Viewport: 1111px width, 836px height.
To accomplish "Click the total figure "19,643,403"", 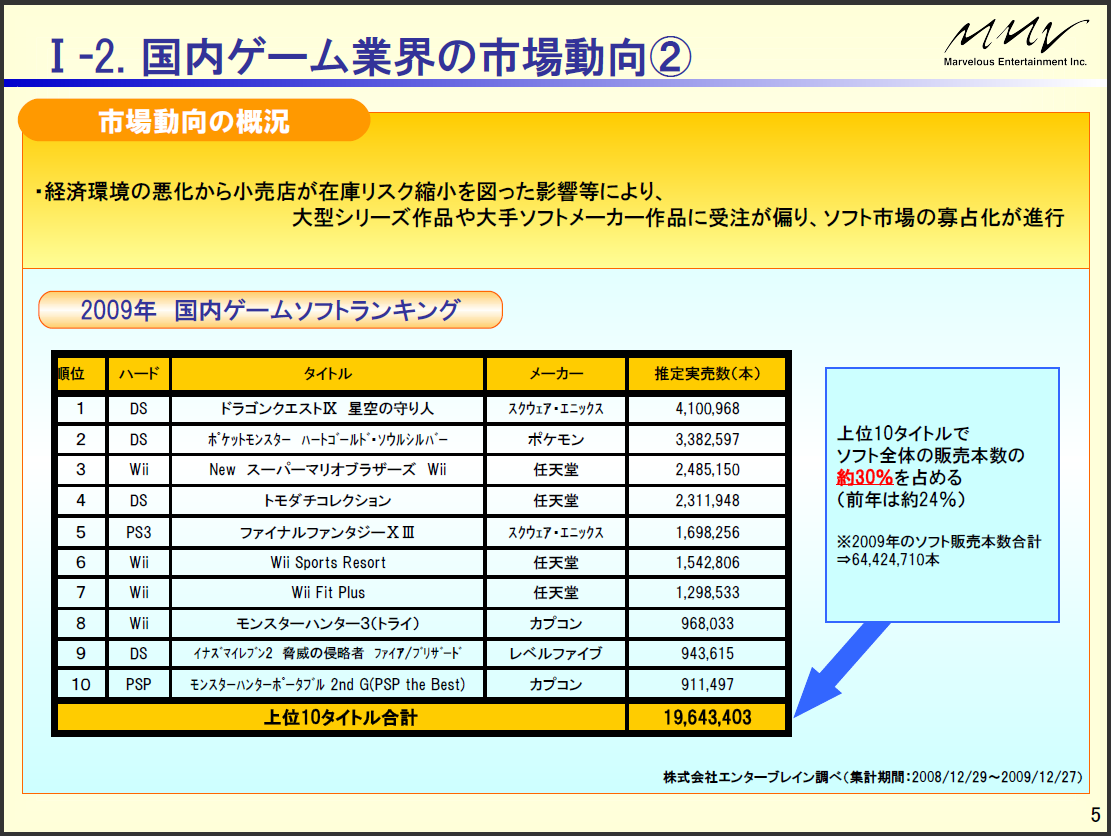I will 707,718.
